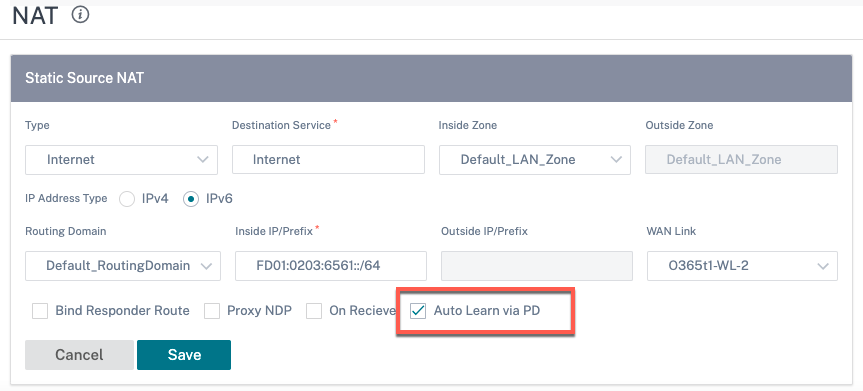863x391 pixels.
Task: Check the On Recieve checkbox
Action: [x=314, y=311]
